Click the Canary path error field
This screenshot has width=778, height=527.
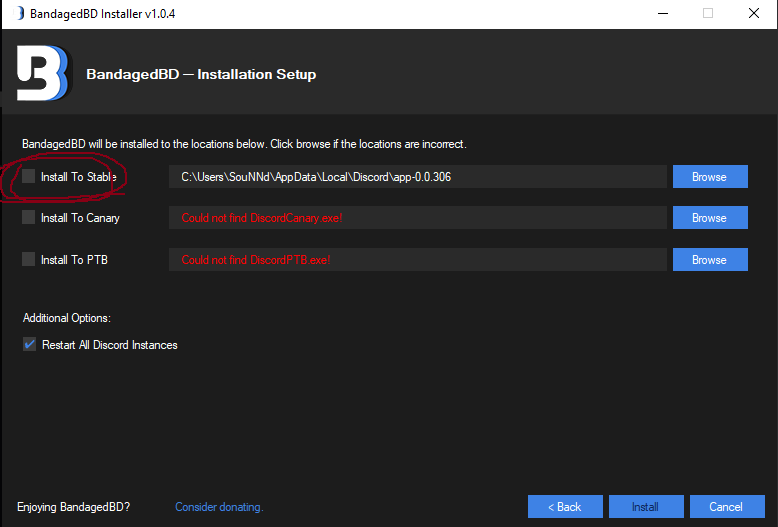[x=417, y=217]
